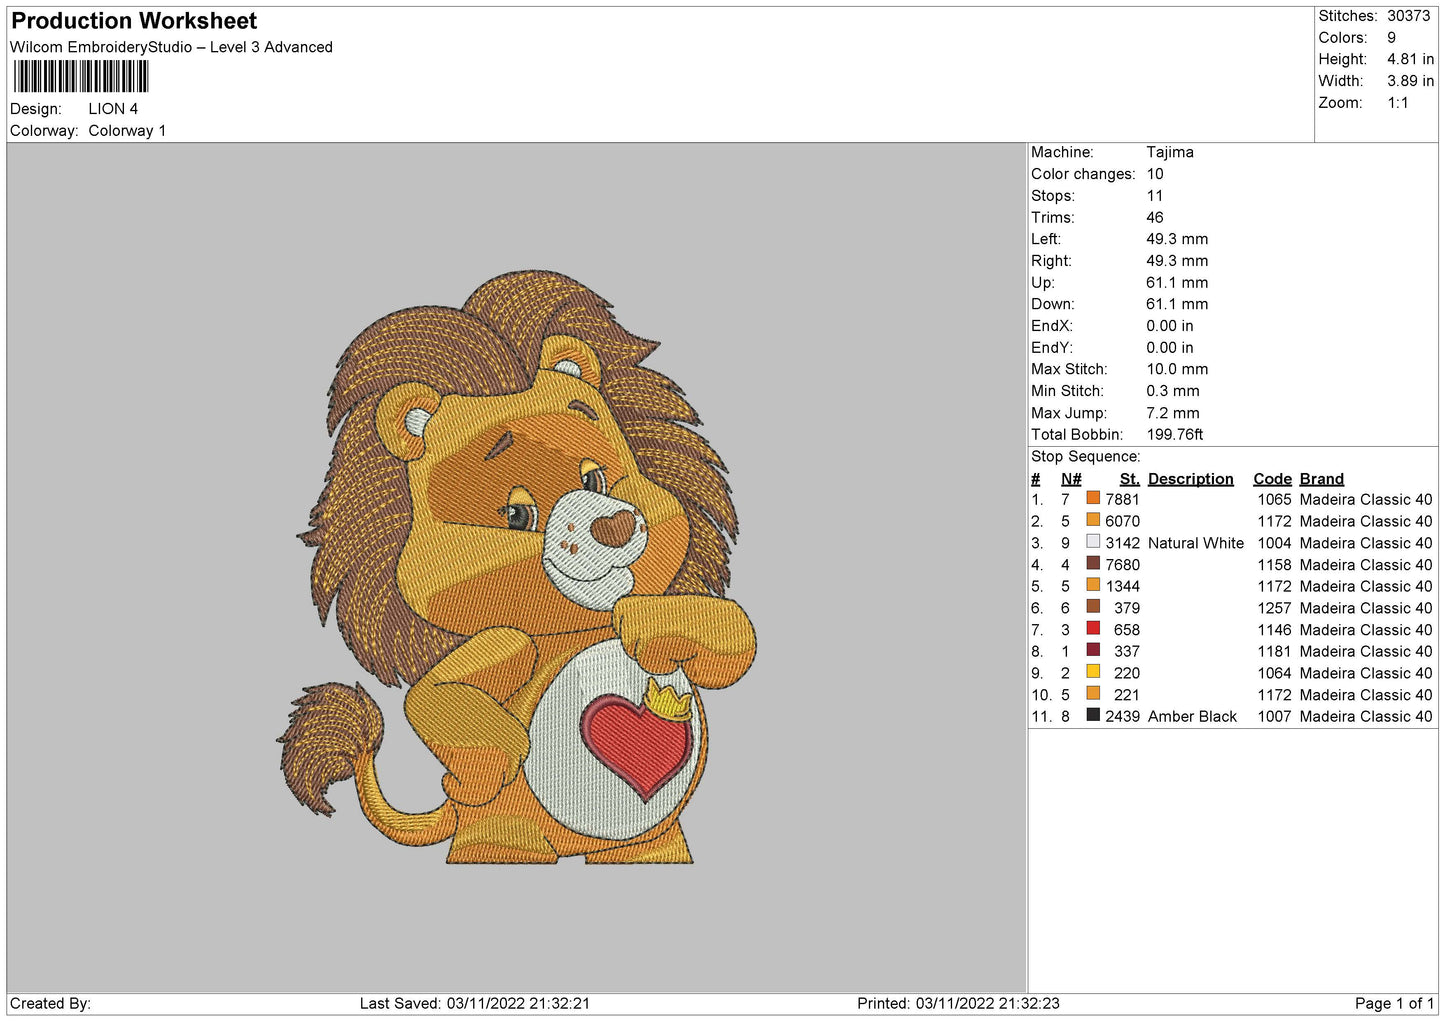Image resolution: width=1445 pixels, height=1021 pixels.
Task: Click the 'Code' column header
Action: [x=1273, y=479]
